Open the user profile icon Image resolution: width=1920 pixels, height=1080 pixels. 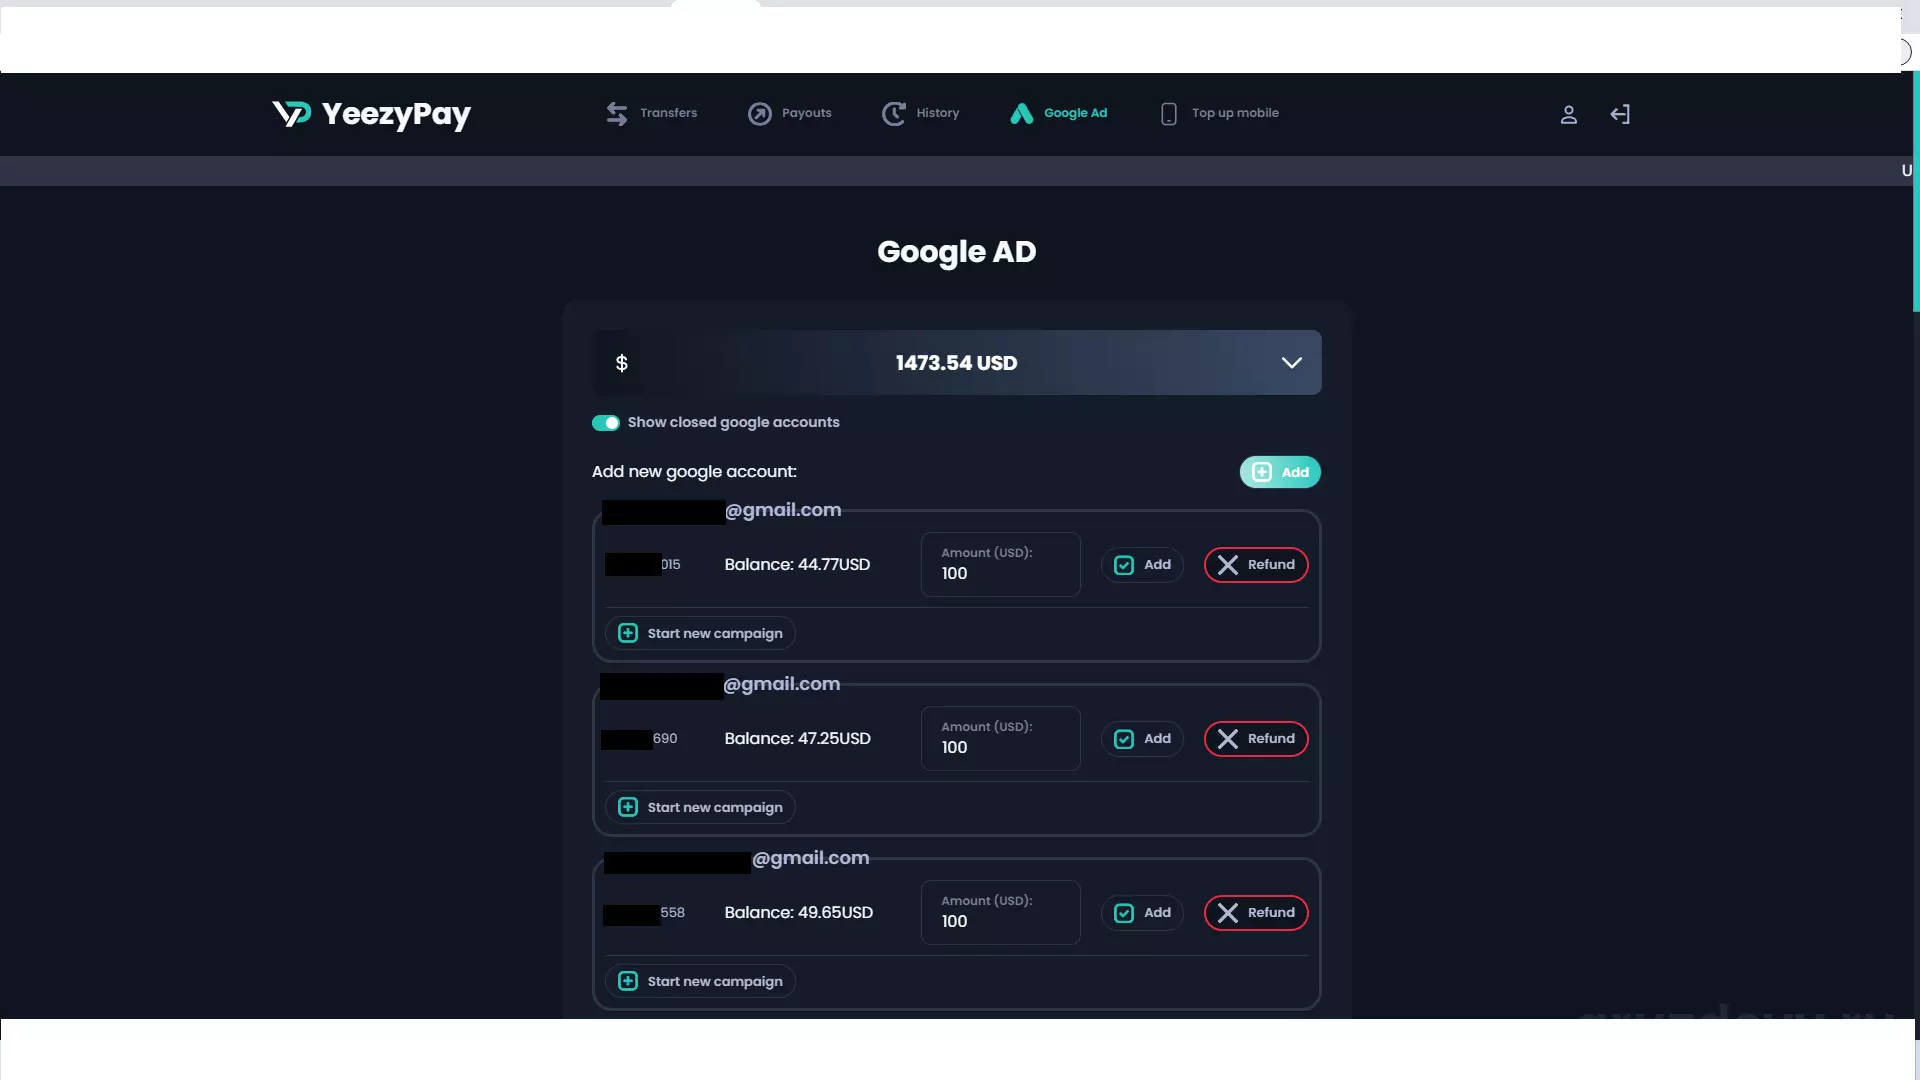click(x=1568, y=114)
